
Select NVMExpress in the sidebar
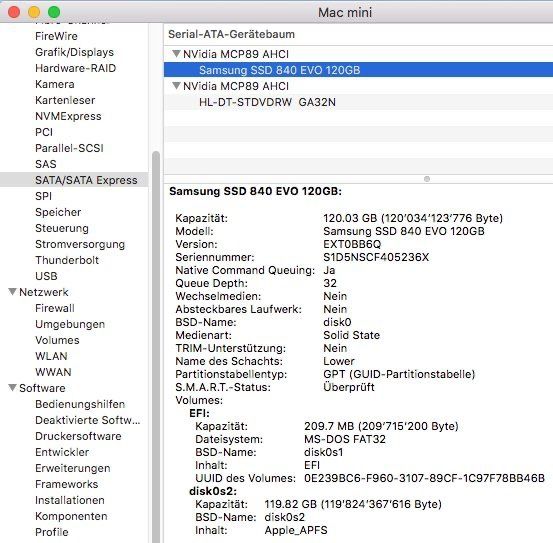coord(68,116)
